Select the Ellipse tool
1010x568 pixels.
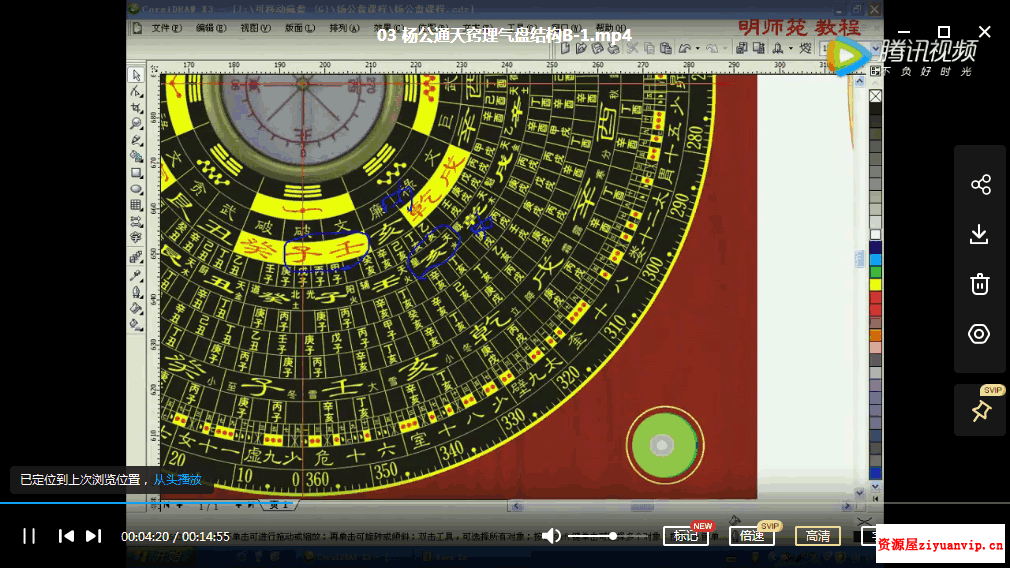[136, 189]
